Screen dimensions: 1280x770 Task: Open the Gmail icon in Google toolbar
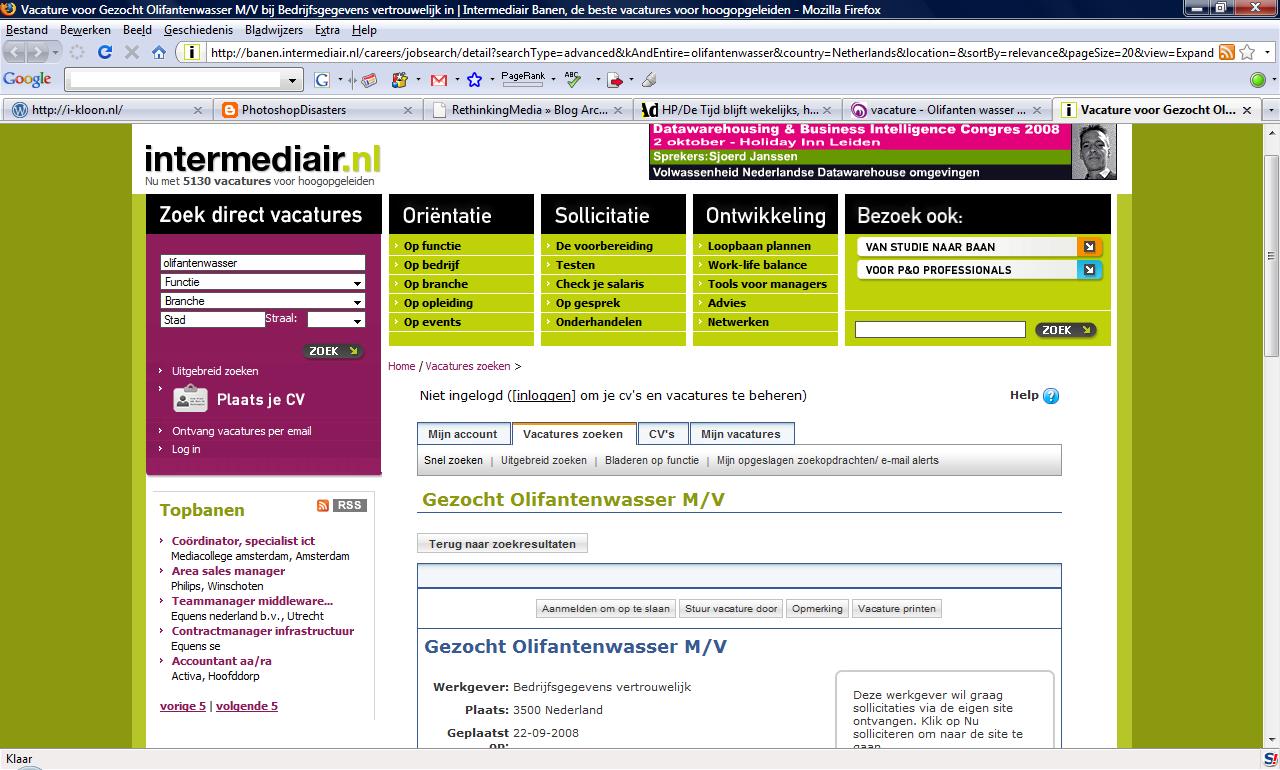pos(438,80)
